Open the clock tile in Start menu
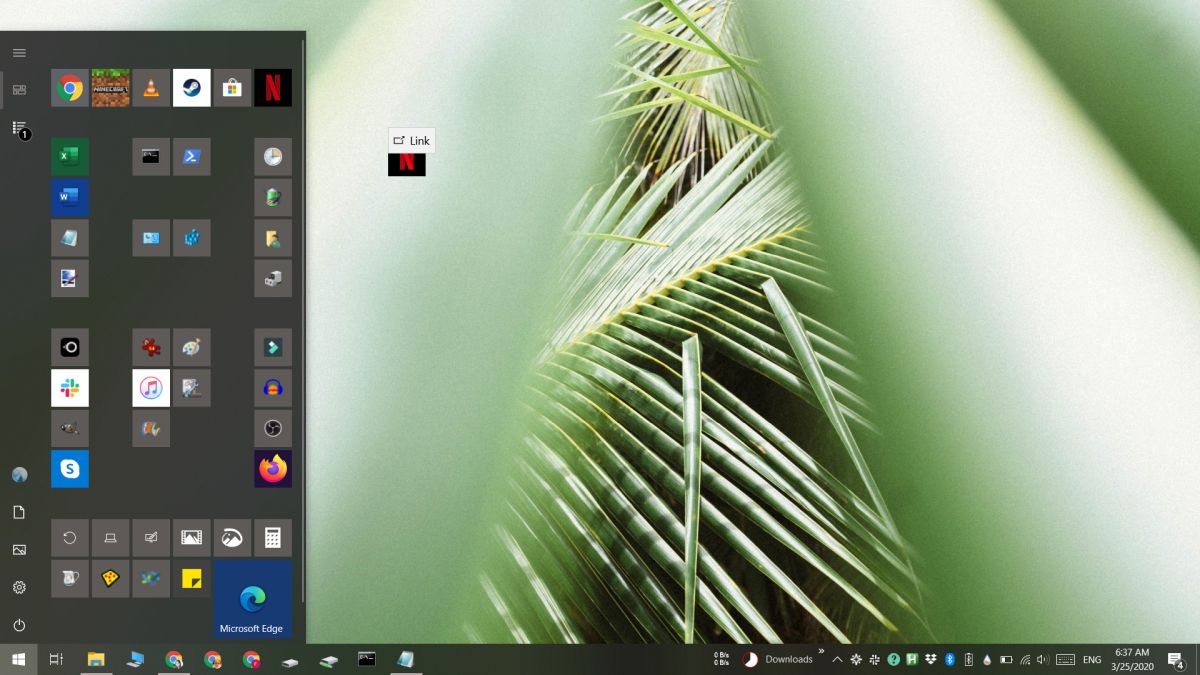This screenshot has height=675, width=1200. coord(273,157)
